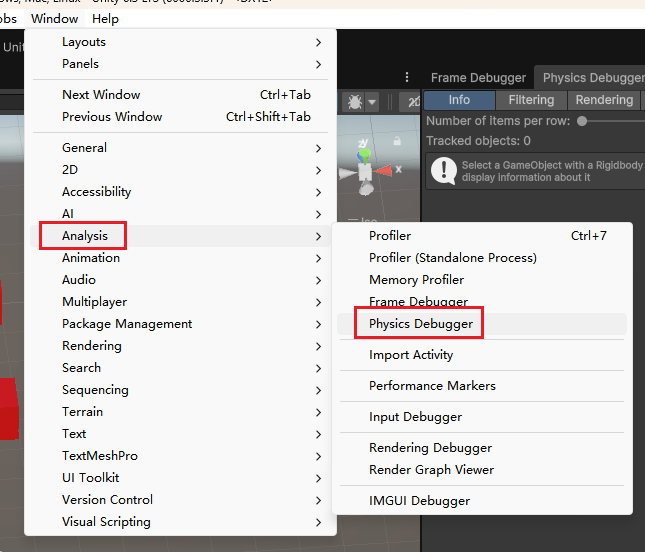Click the exclamation info icon in Physics Debugger

442,171
